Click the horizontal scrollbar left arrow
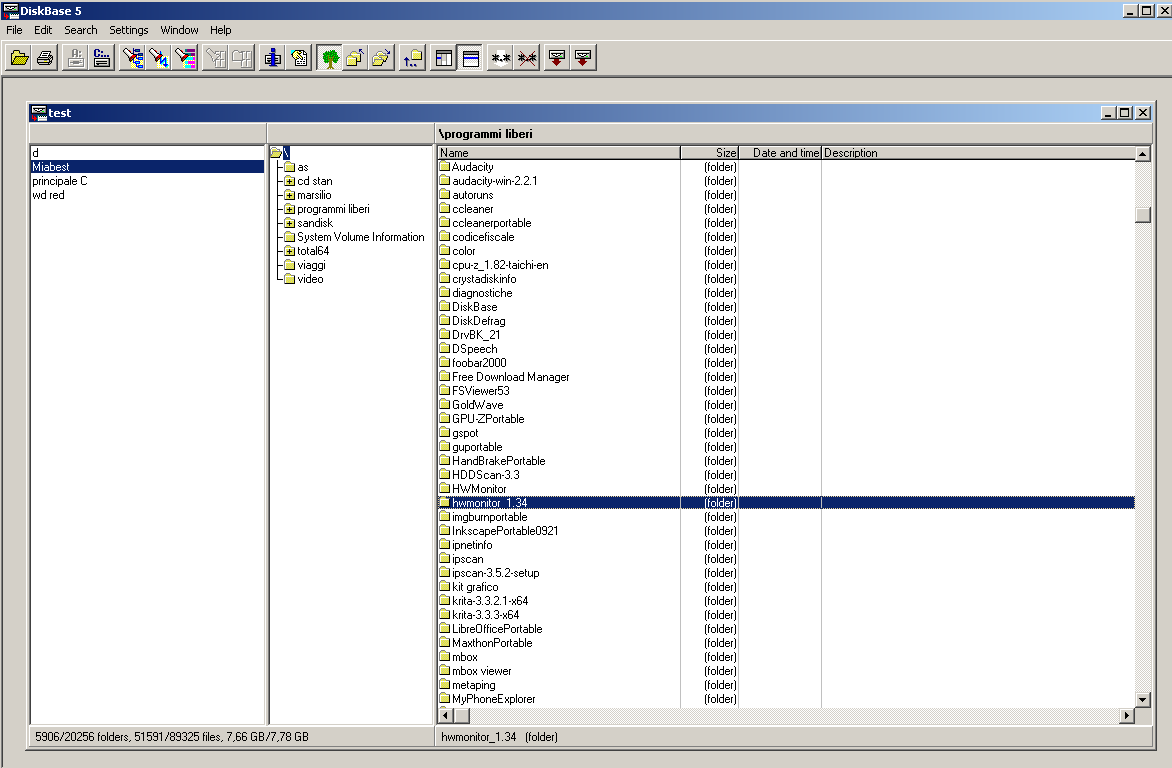This screenshot has height=768, width=1172. click(x=445, y=716)
